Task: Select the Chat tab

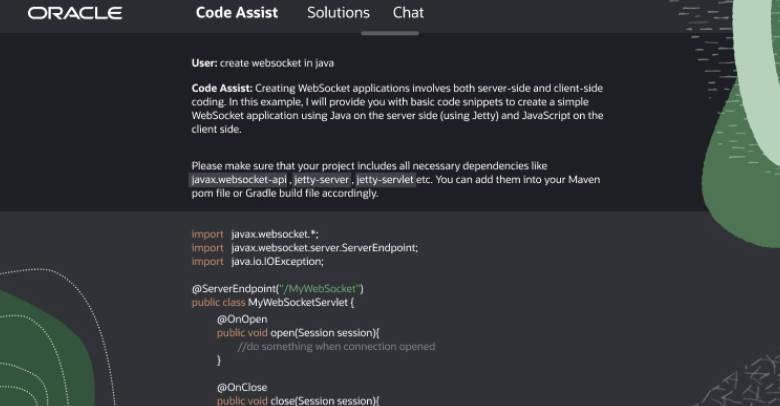Action: coord(408,13)
